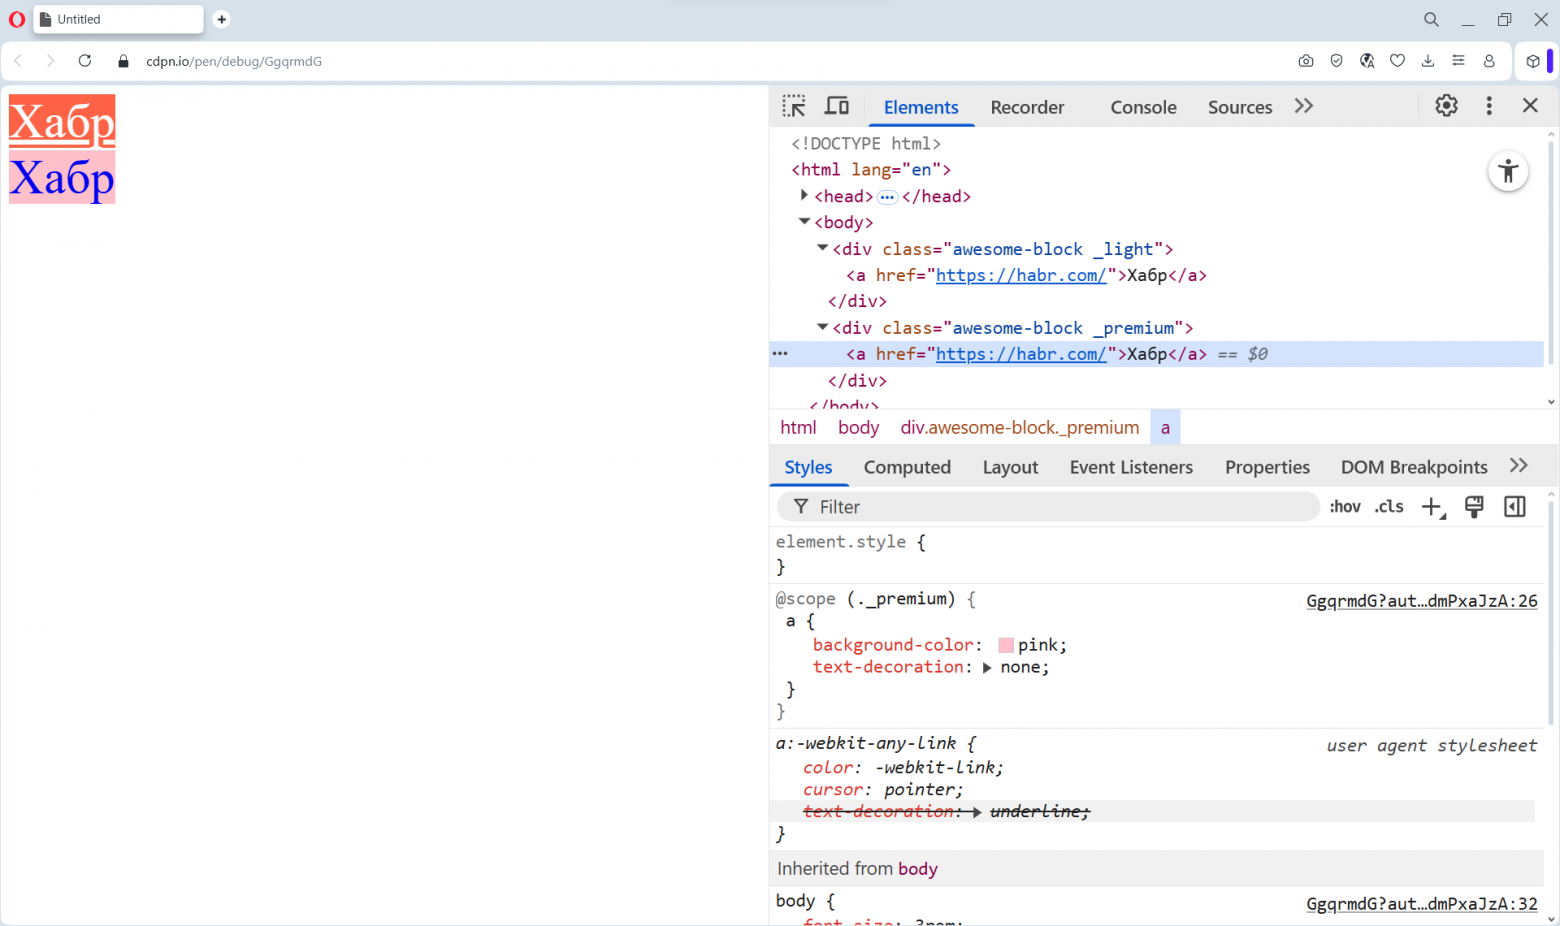Open the Styles pane tab
Screen dimensions: 1560x926
(x=808, y=467)
